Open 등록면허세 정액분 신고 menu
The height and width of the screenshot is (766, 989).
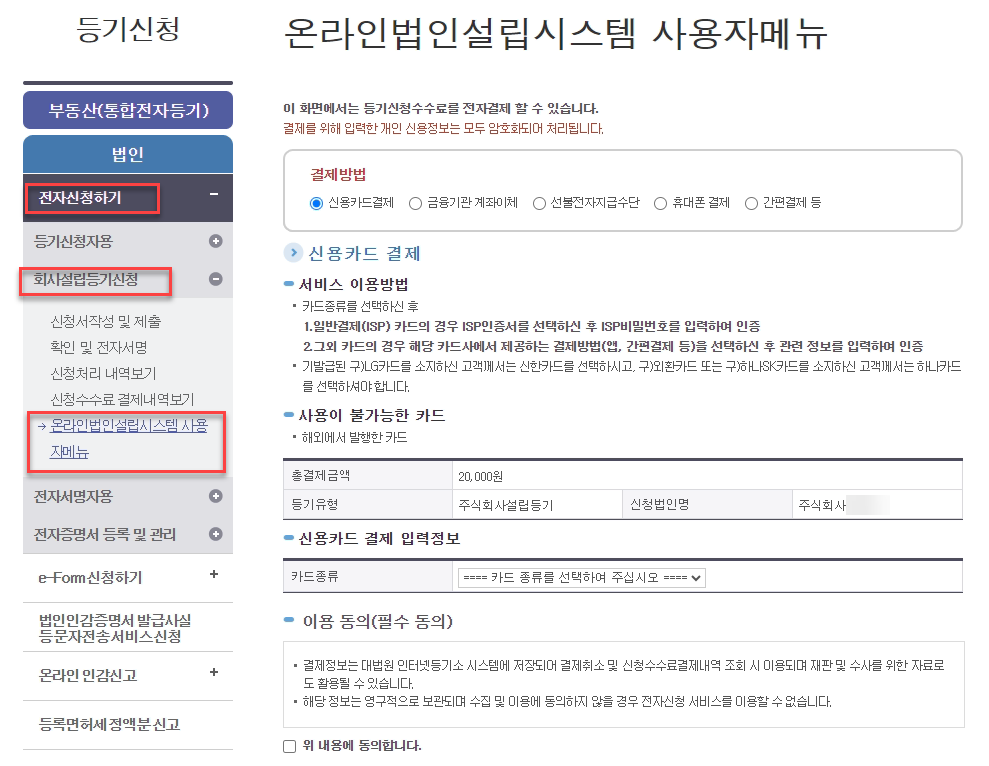[x=110, y=724]
